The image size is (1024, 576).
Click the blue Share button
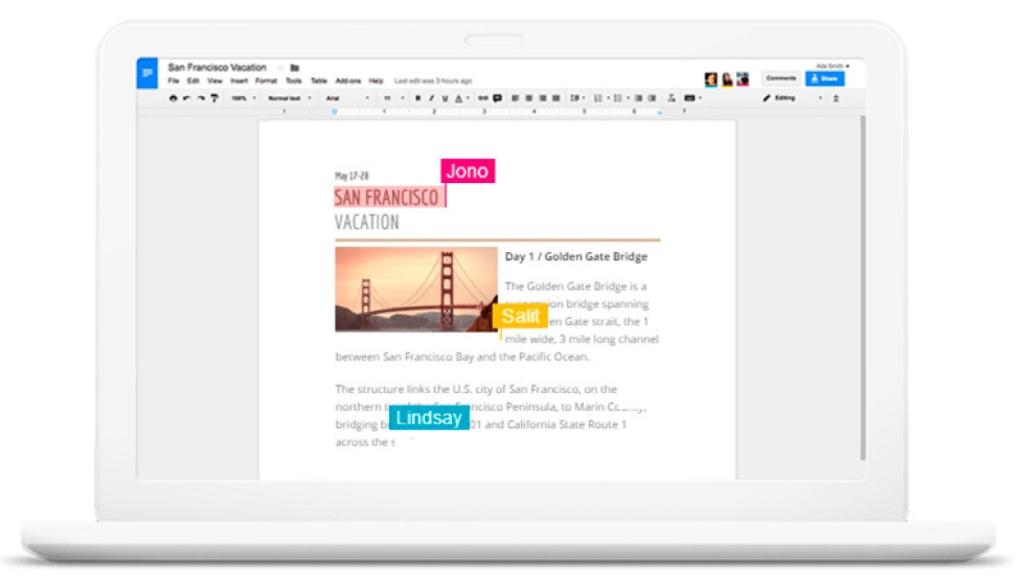825,78
